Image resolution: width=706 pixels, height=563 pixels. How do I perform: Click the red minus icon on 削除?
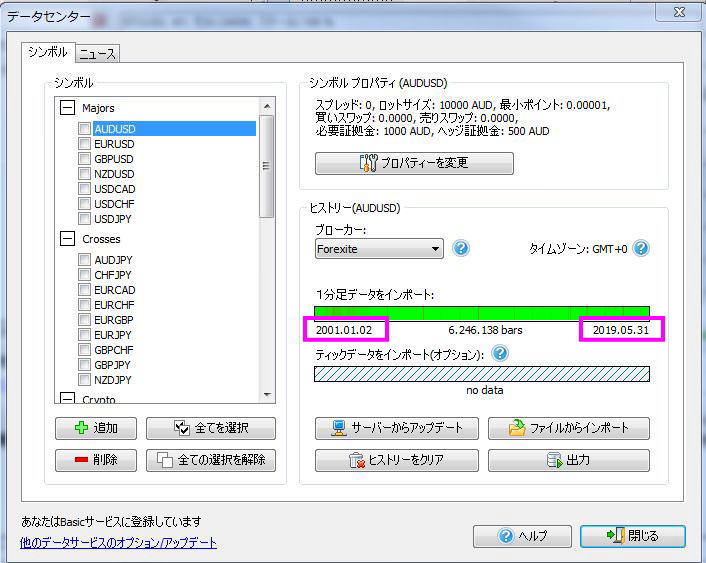pos(81,459)
